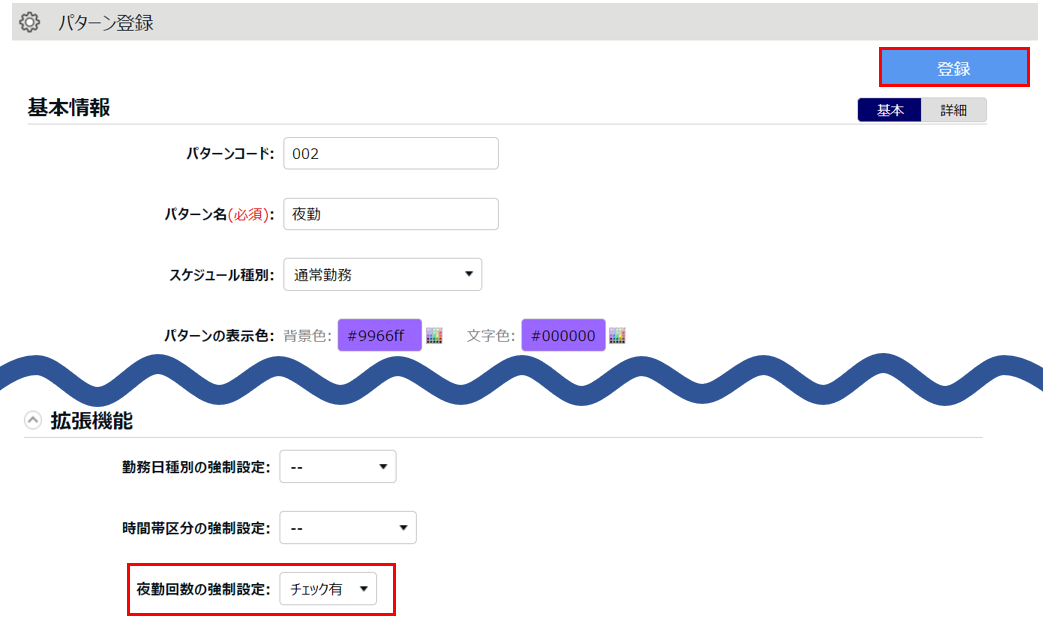
Task: Open the 勤務日種別の強制設定 dropdown
Action: tap(338, 467)
